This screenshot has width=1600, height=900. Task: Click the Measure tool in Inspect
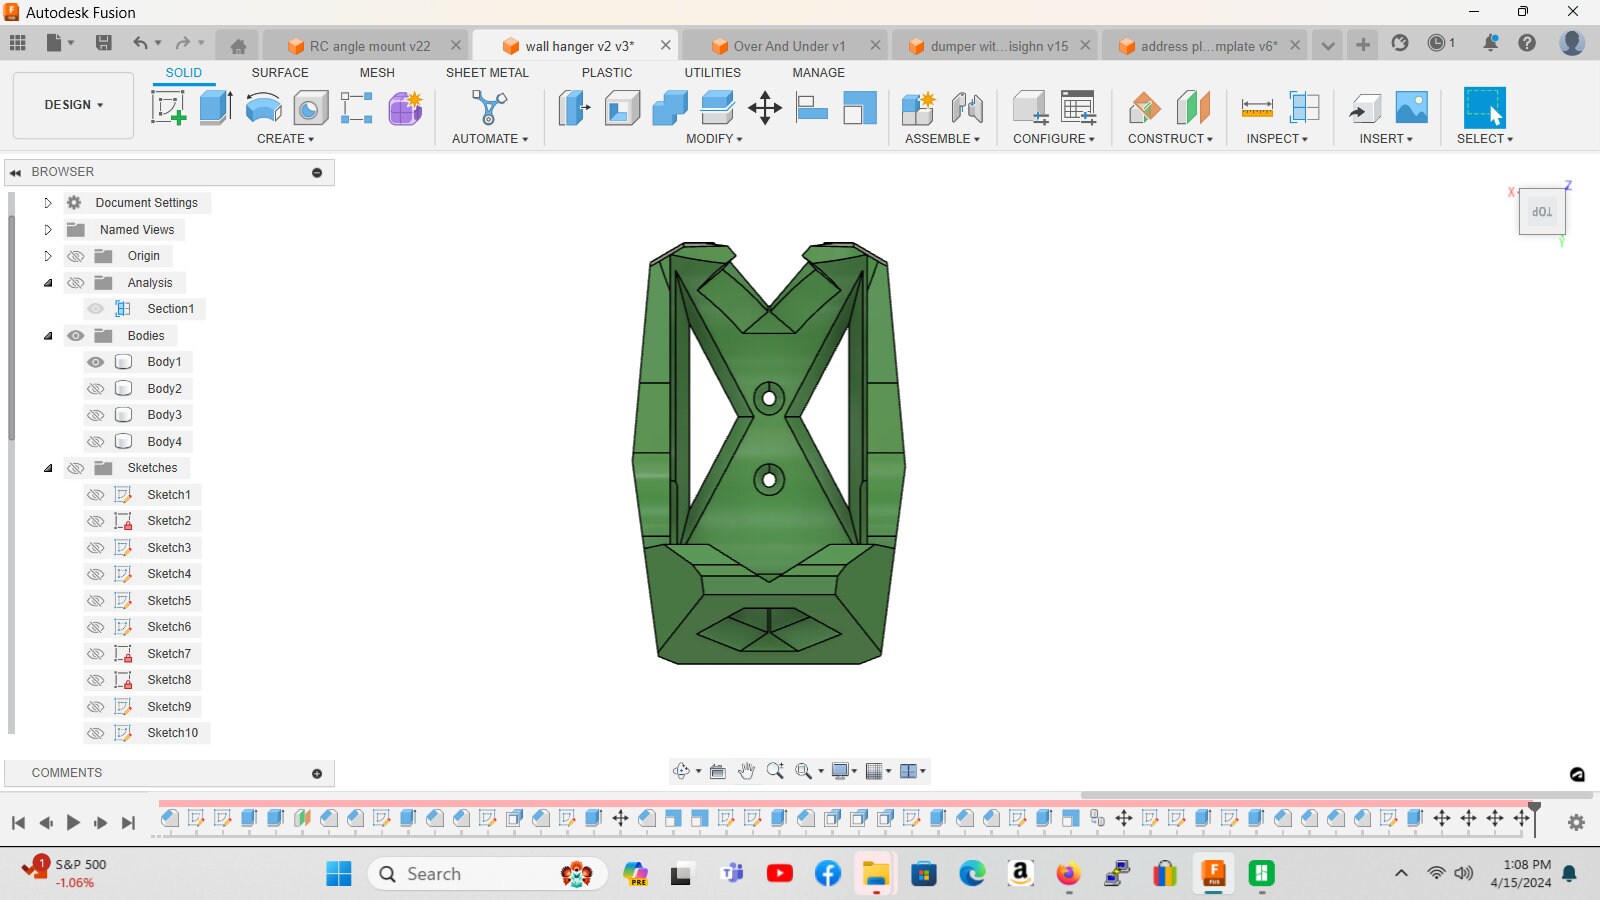click(1257, 107)
